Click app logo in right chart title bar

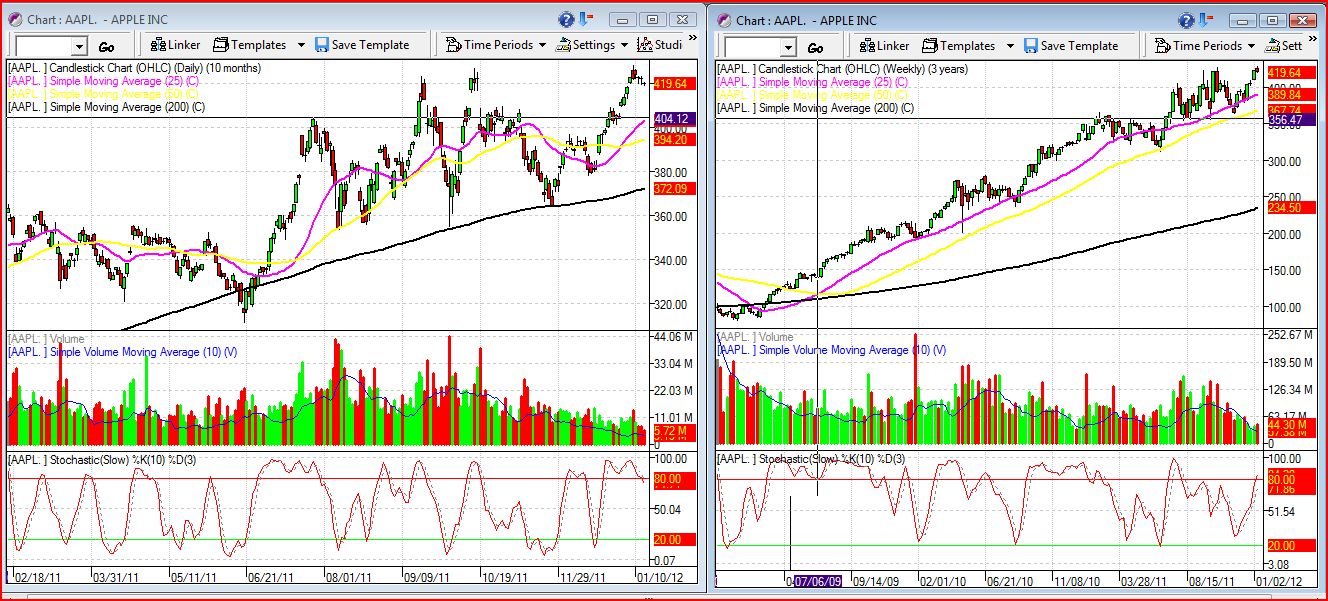coord(724,21)
